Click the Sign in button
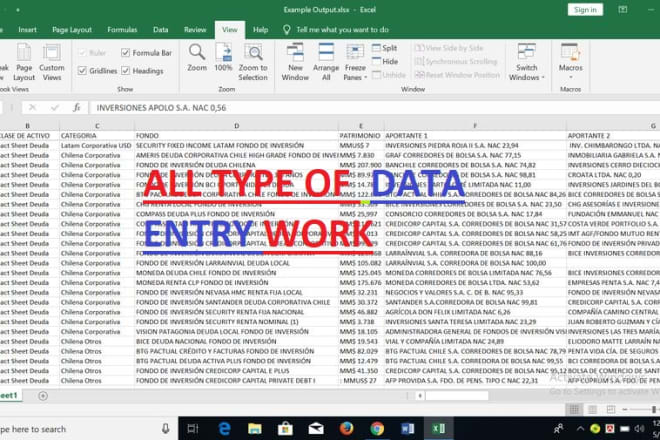 (585, 10)
